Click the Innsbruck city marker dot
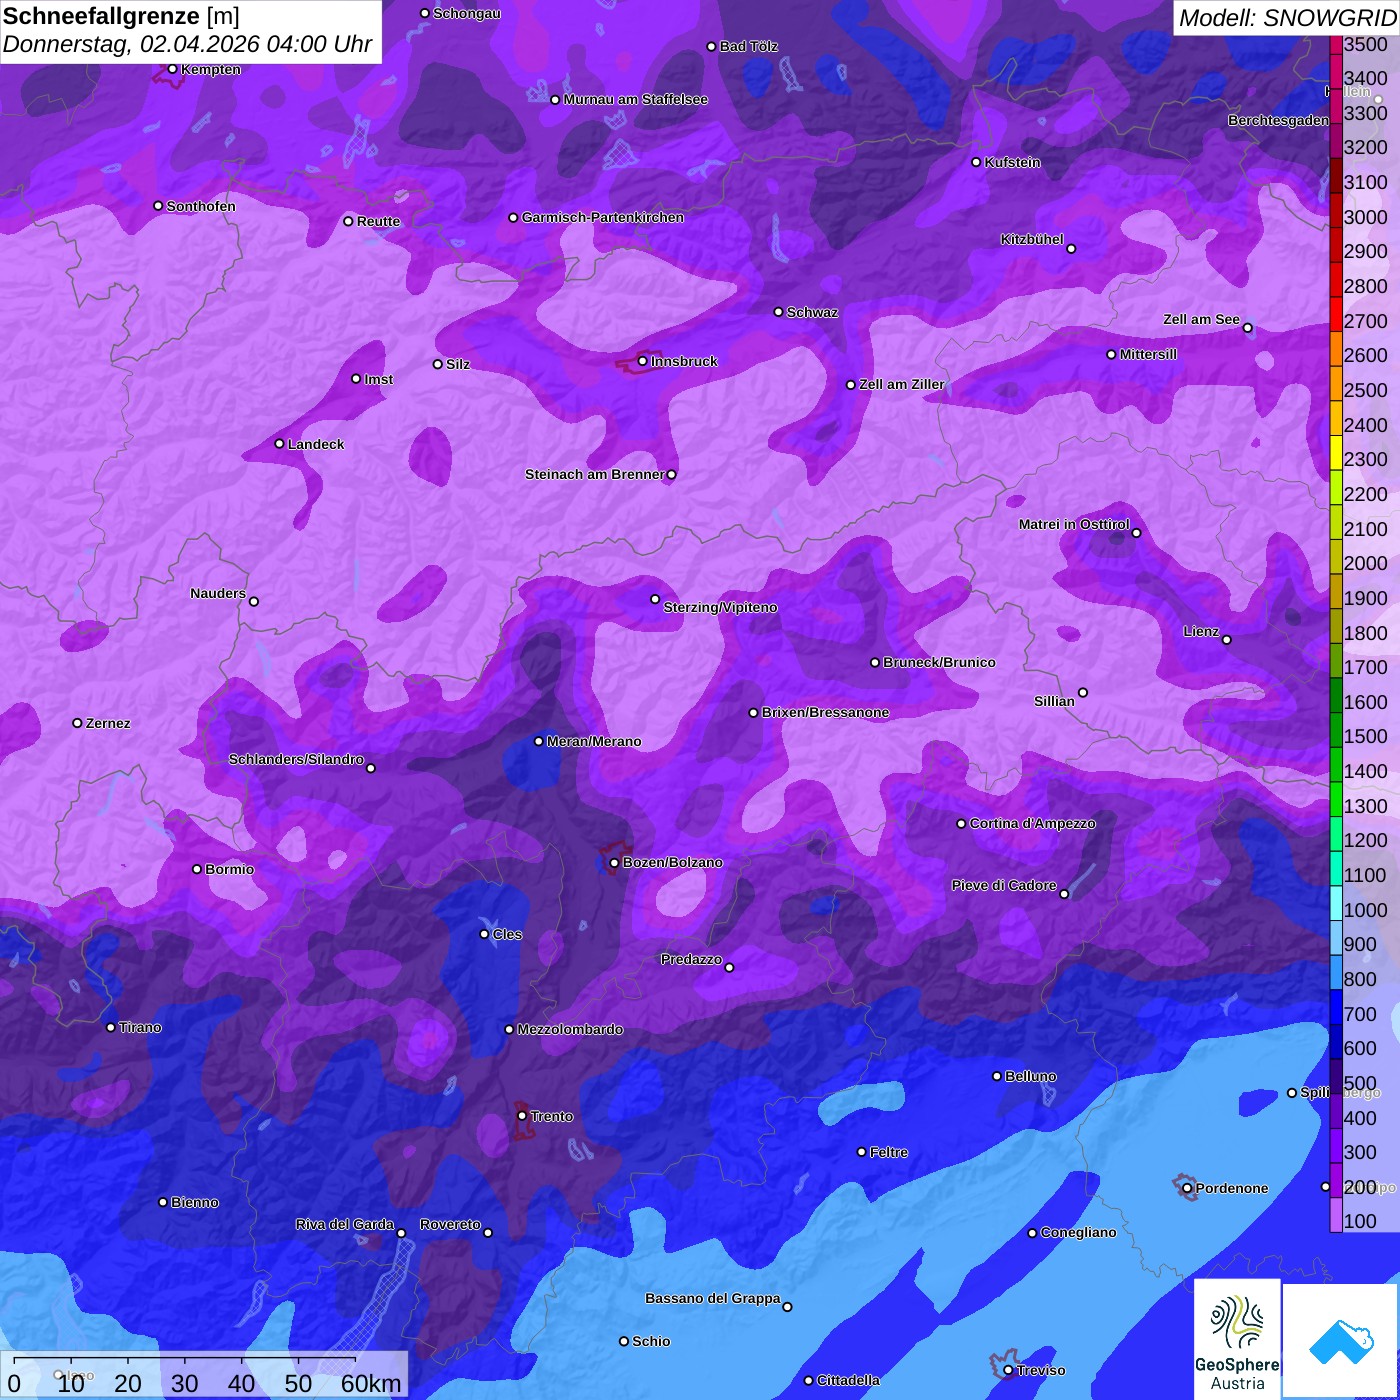This screenshot has height=1400, width=1400. (x=642, y=361)
